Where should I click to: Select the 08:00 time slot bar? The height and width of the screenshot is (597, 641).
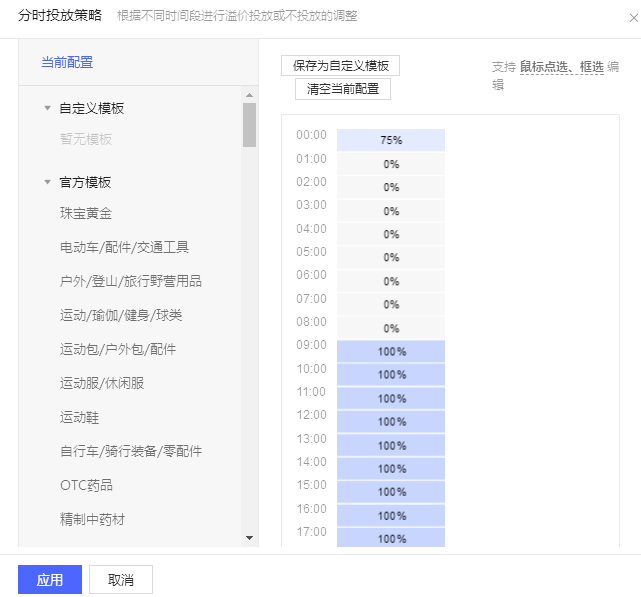(x=391, y=328)
